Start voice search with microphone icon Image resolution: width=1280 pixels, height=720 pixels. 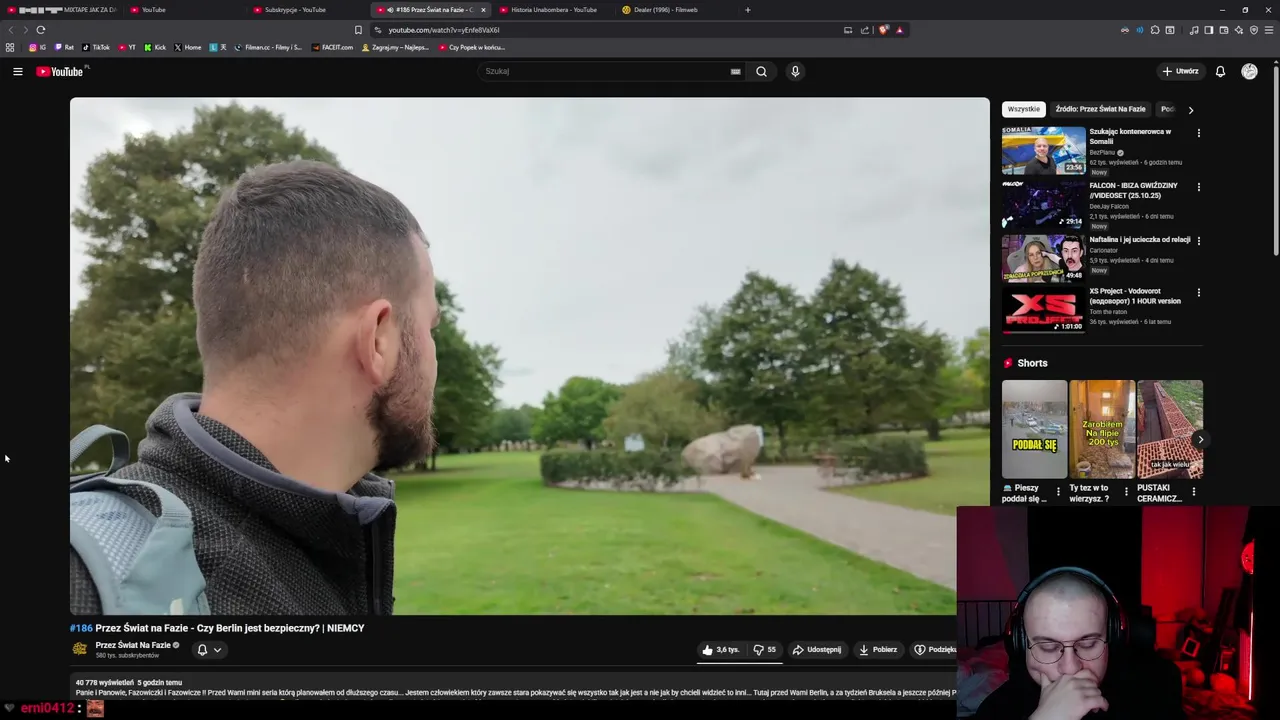coord(795,71)
